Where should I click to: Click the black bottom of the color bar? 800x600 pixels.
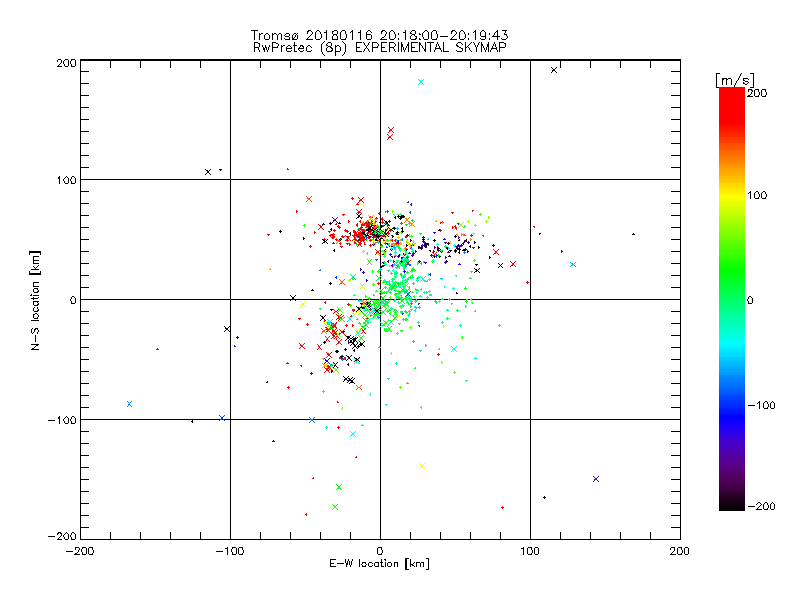pos(731,503)
